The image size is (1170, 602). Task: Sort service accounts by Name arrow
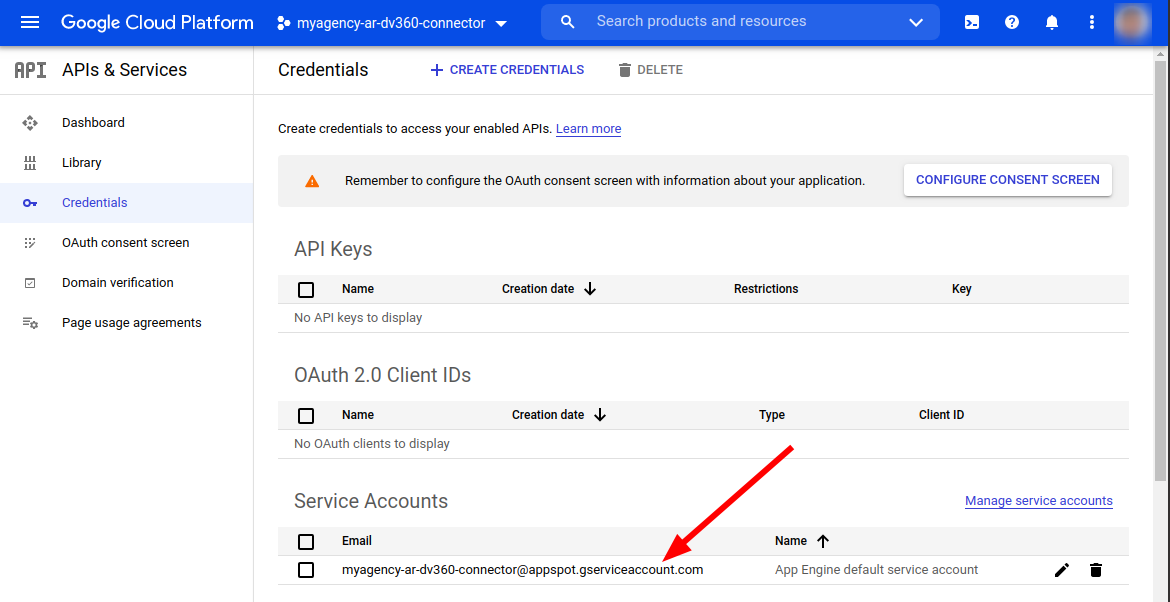[823, 541]
